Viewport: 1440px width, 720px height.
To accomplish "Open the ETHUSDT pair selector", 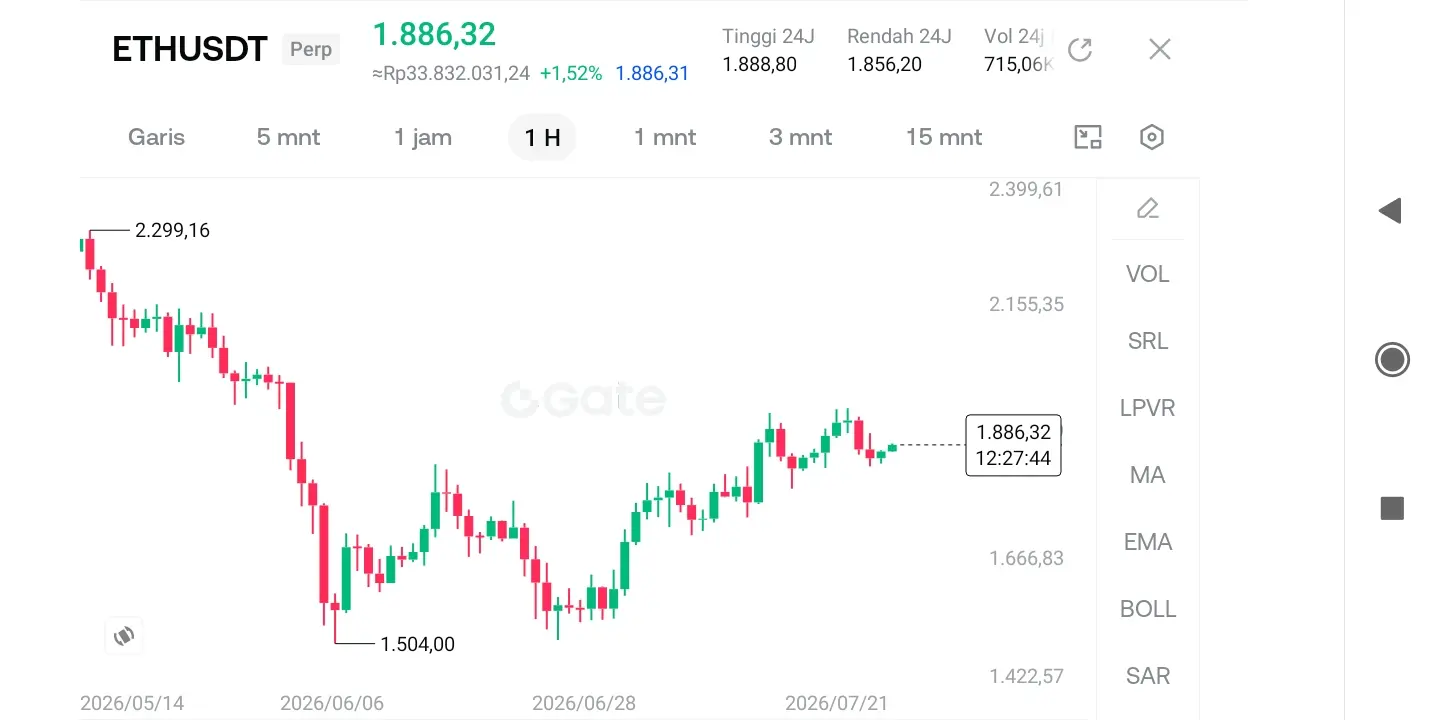I will [x=190, y=49].
